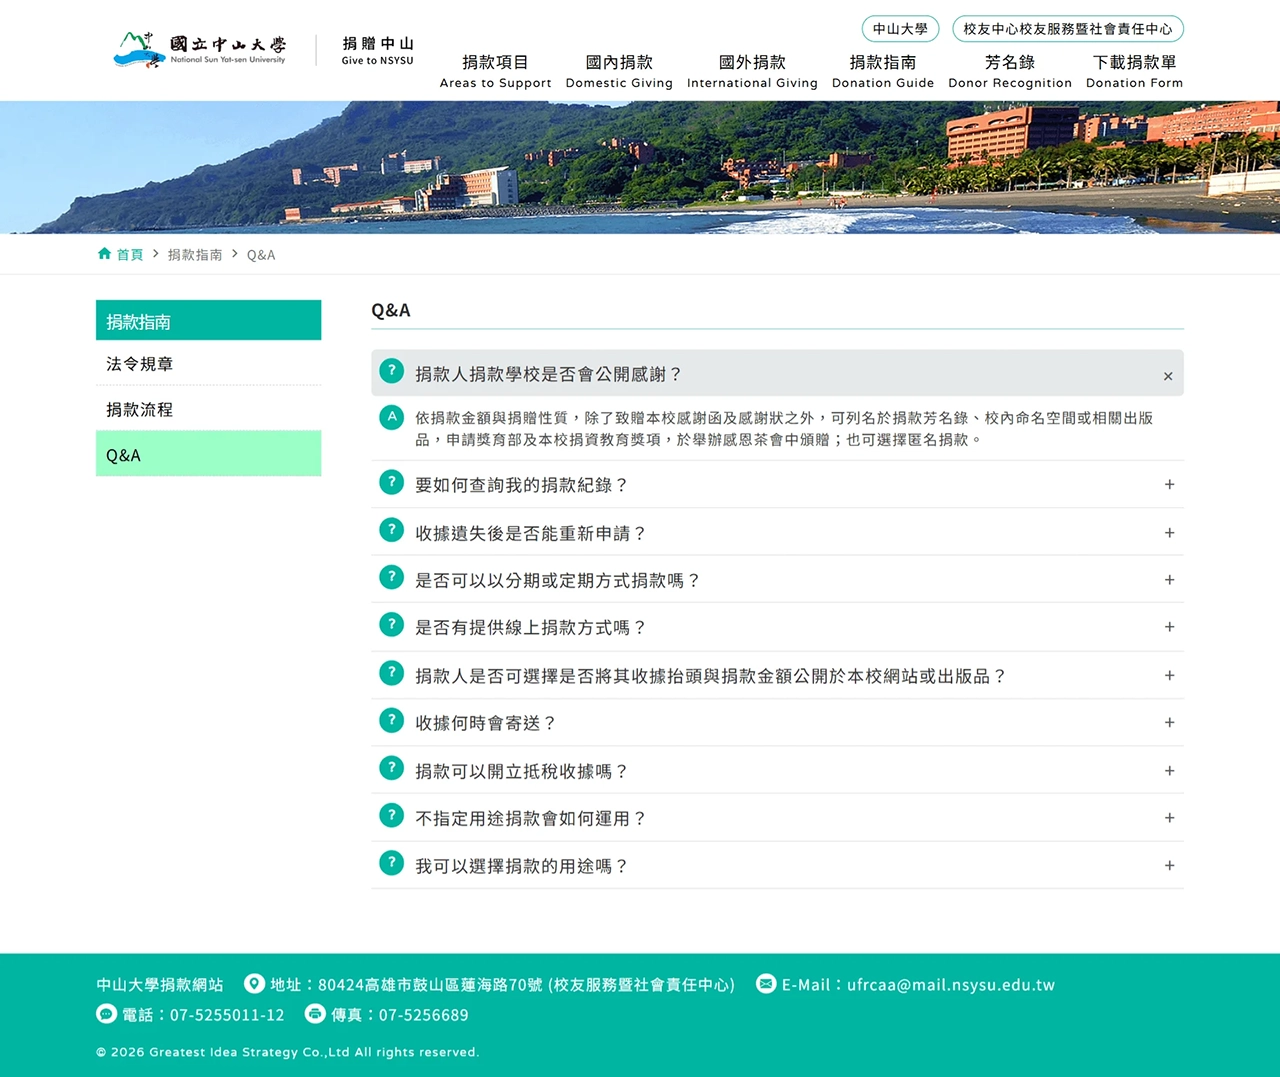Click question text 不指定用途捐款會如何運用？
Screen dimensions: 1280x1077
click(531, 818)
